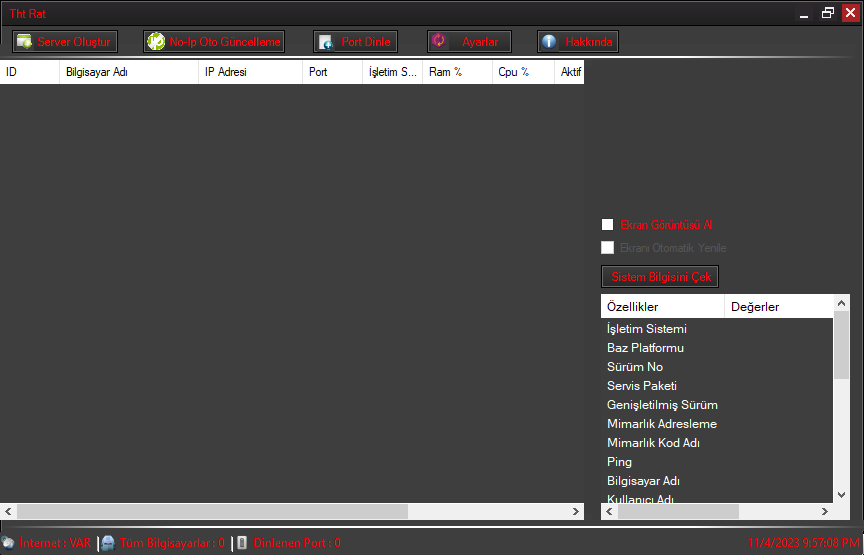864x555 pixels.
Task: Click the Özellikler column header
Action: click(661, 306)
